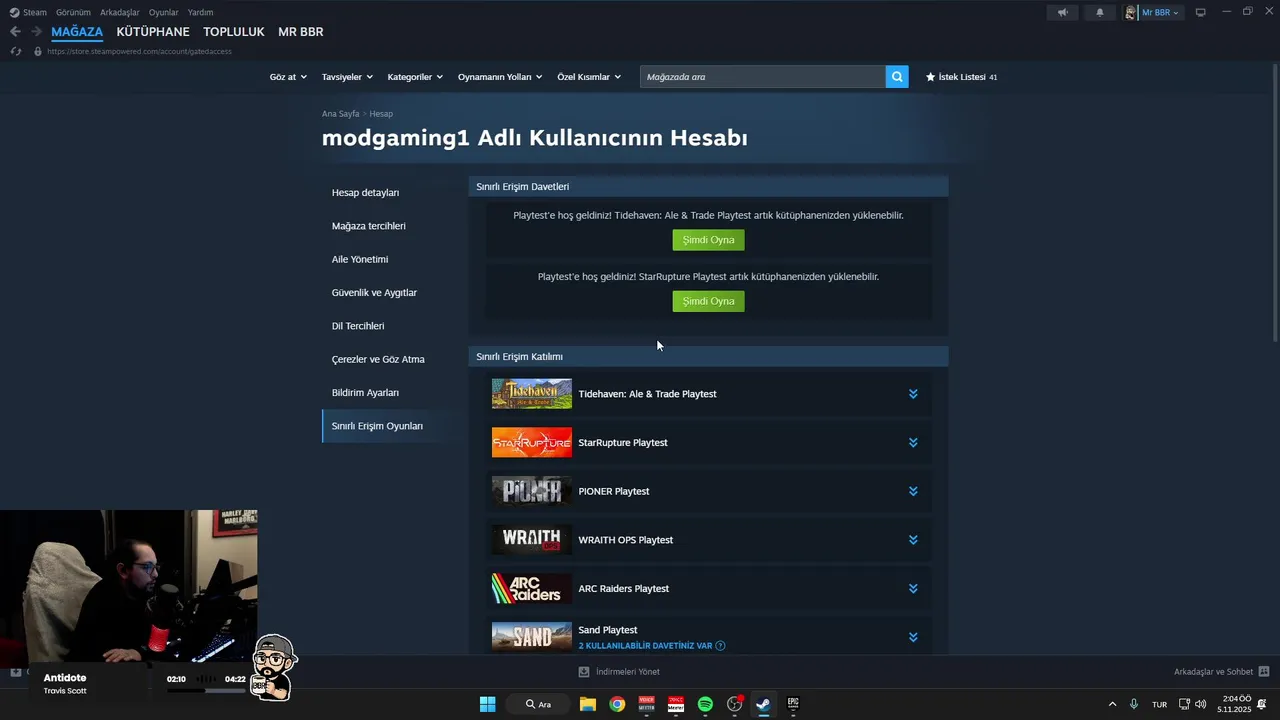The width and height of the screenshot is (1280, 720).
Task: Click the help icon beside invitation text
Action: pos(720,646)
